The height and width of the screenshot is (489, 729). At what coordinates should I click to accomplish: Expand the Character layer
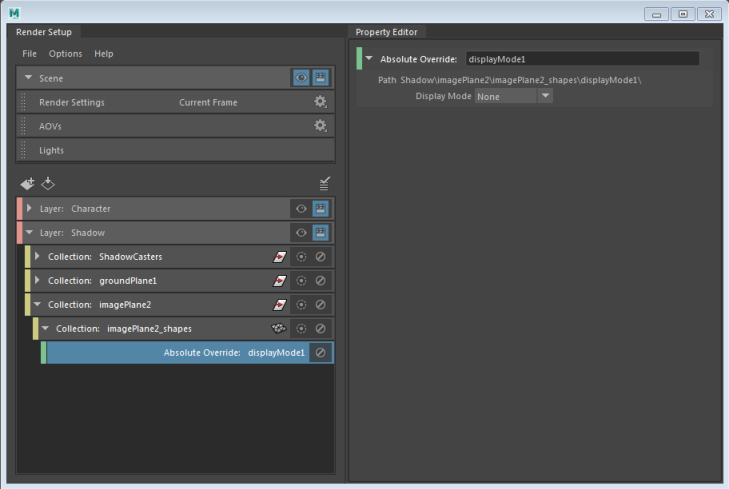coord(29,208)
